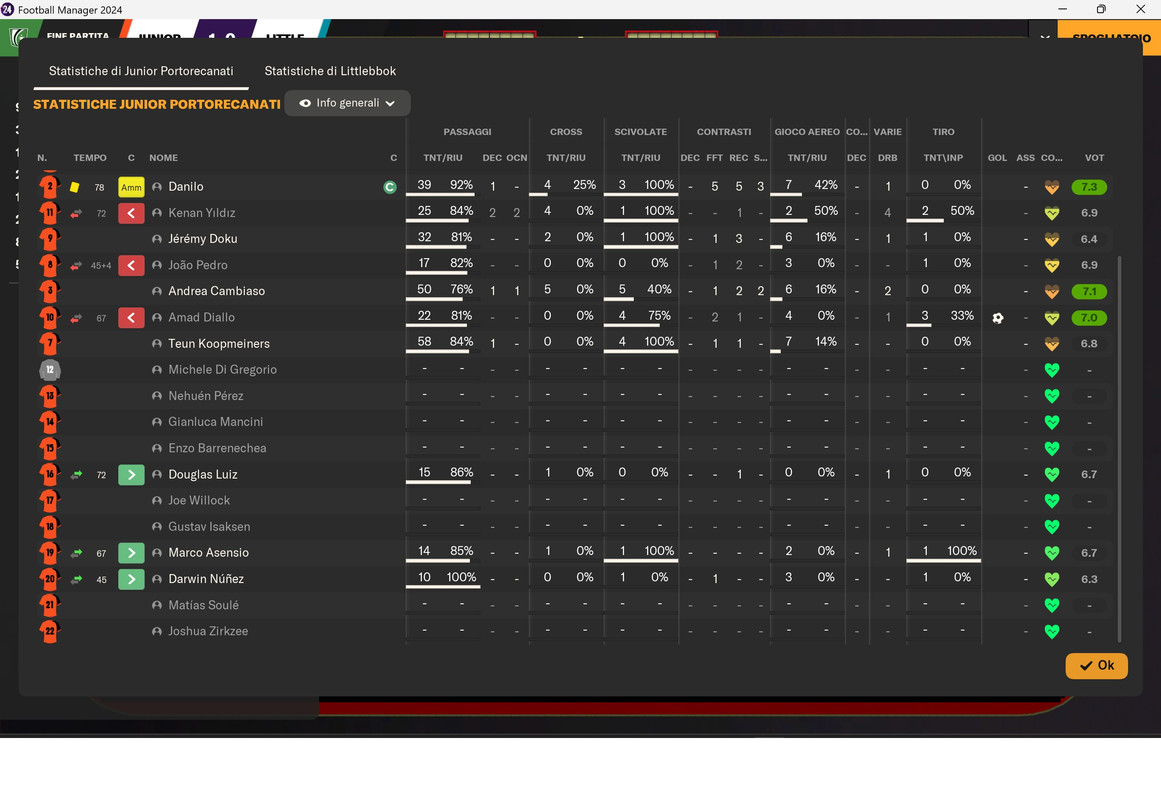The width and height of the screenshot is (1161, 800).
Task: Click person icon beside Teun Koopmeiners
Action: [157, 344]
